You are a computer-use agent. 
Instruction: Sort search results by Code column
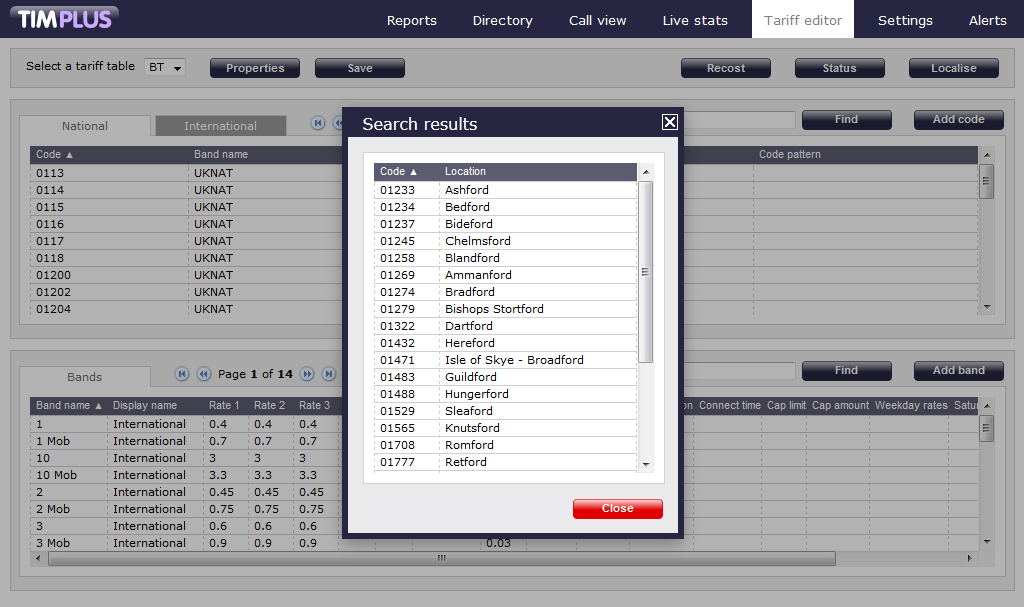399,172
